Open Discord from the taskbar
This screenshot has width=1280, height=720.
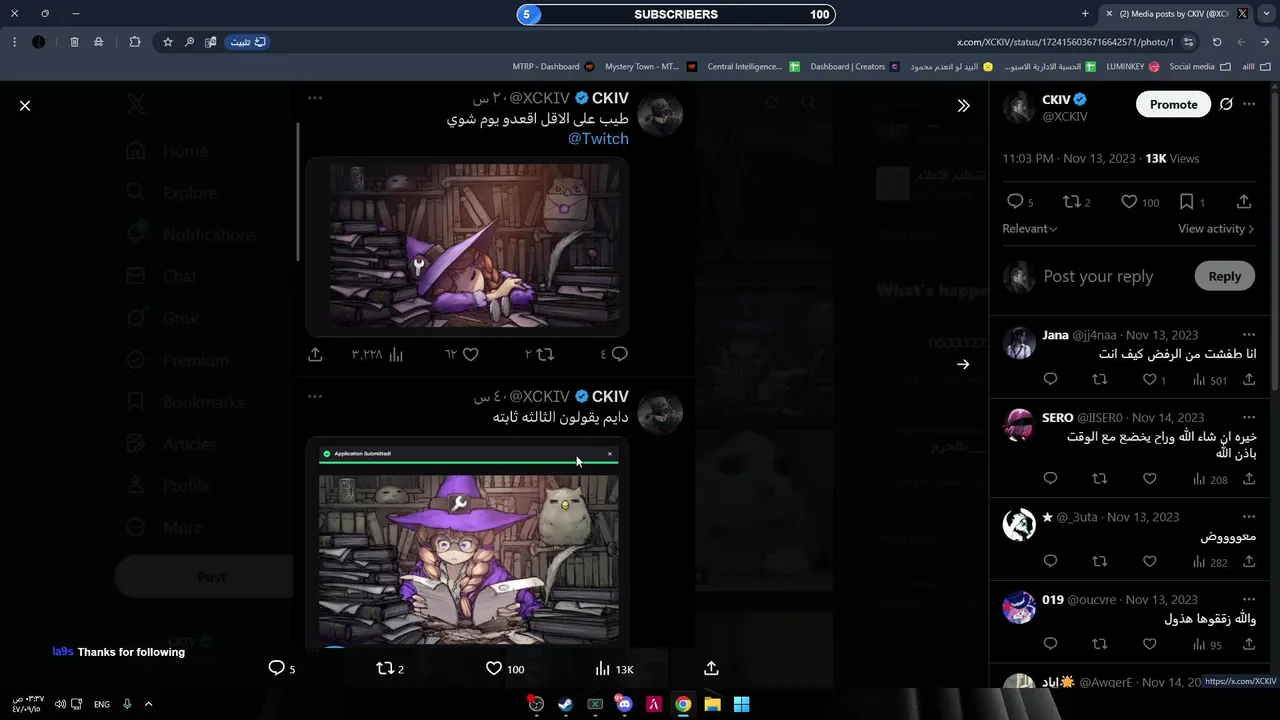click(624, 704)
